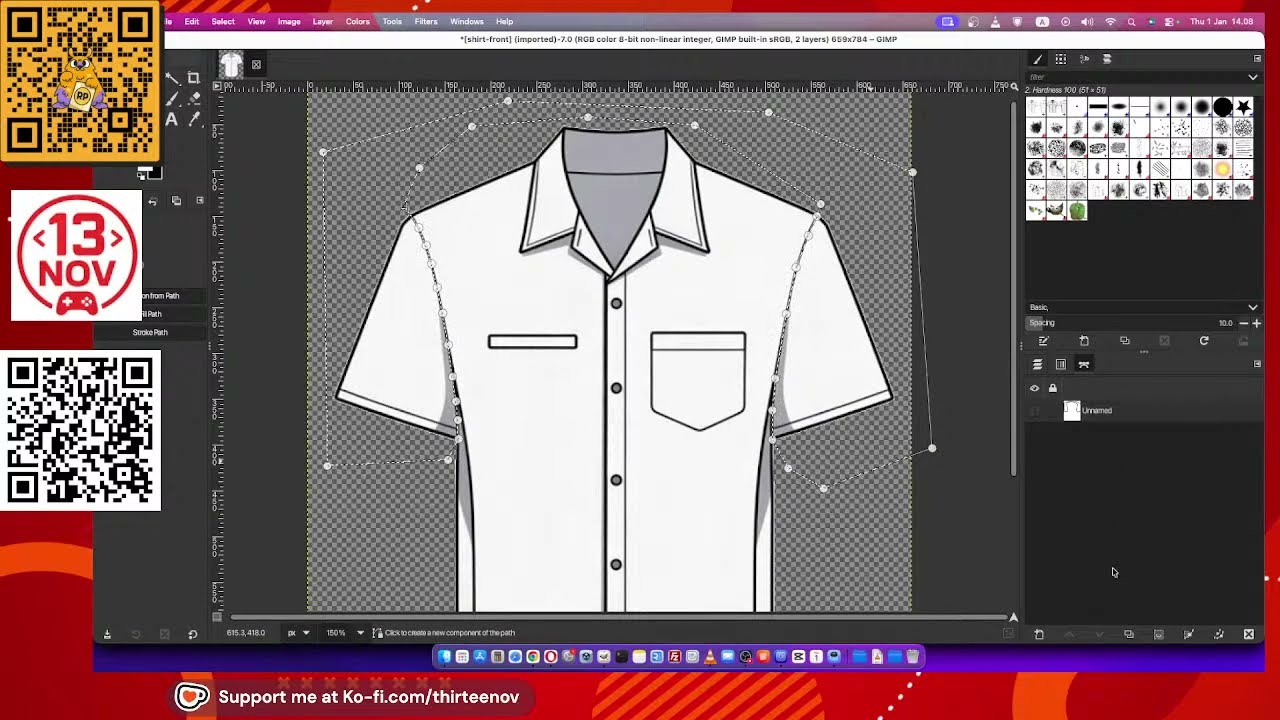The width and height of the screenshot is (1280, 720).
Task: Open the brushes dock configure menu
Action: click(1257, 59)
